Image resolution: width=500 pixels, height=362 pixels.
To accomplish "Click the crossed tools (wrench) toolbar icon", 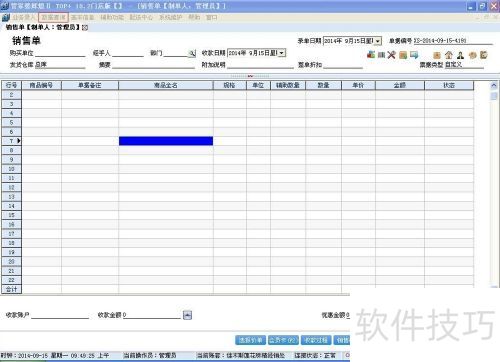I will 391,55.
